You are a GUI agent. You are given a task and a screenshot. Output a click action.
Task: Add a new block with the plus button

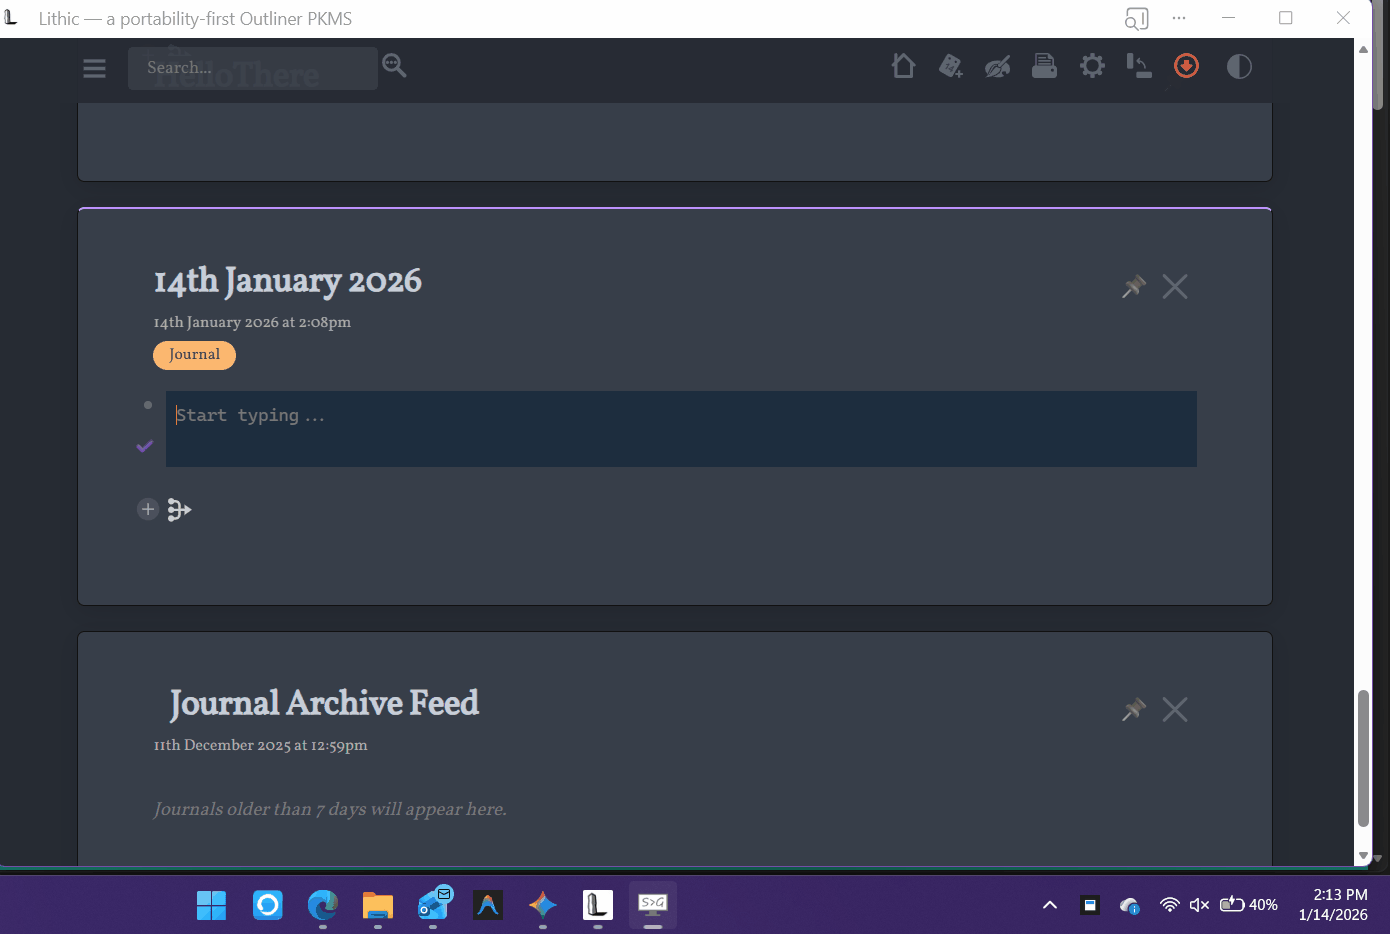click(x=148, y=510)
